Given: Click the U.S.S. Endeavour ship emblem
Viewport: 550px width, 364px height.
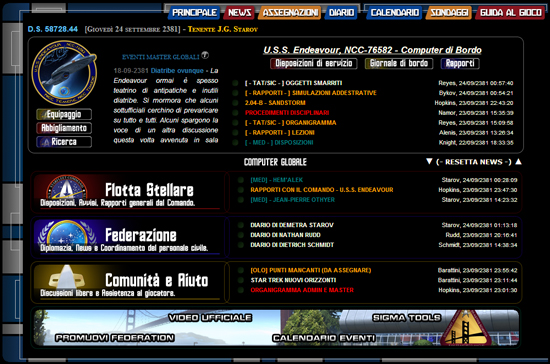Looking at the screenshot, I should click(x=64, y=73).
